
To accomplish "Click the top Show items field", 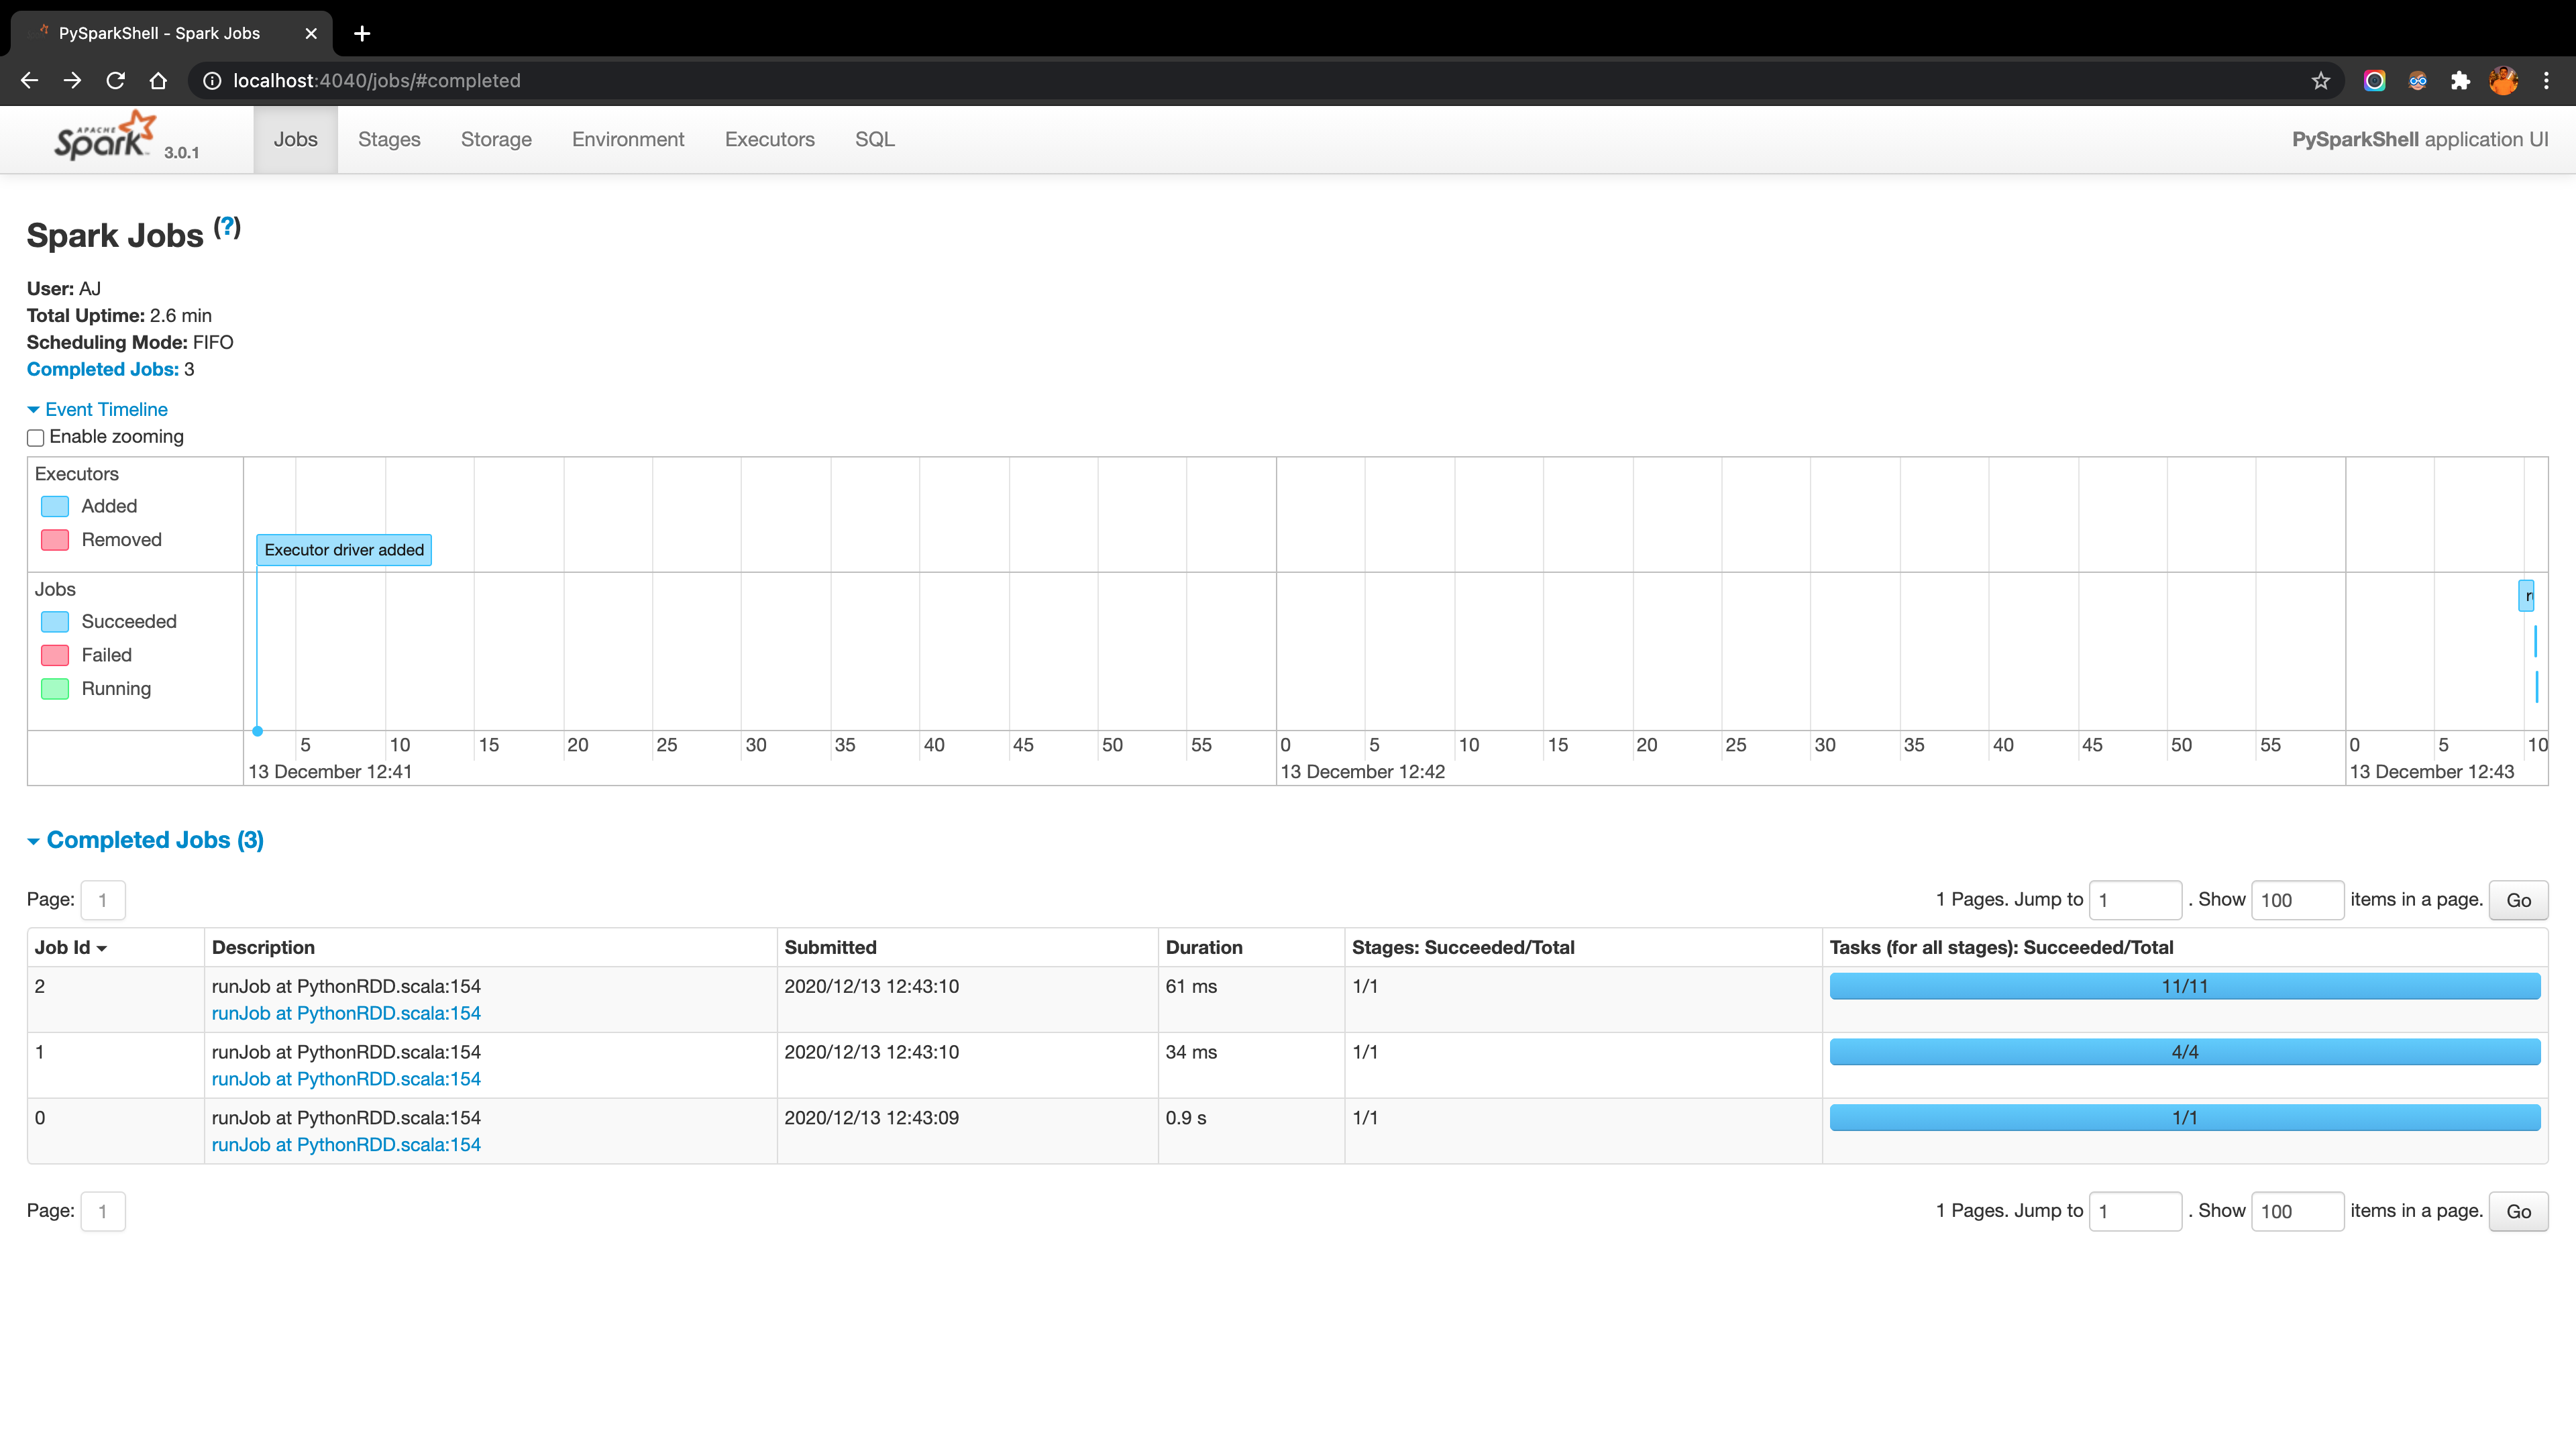I will click(x=2297, y=900).
